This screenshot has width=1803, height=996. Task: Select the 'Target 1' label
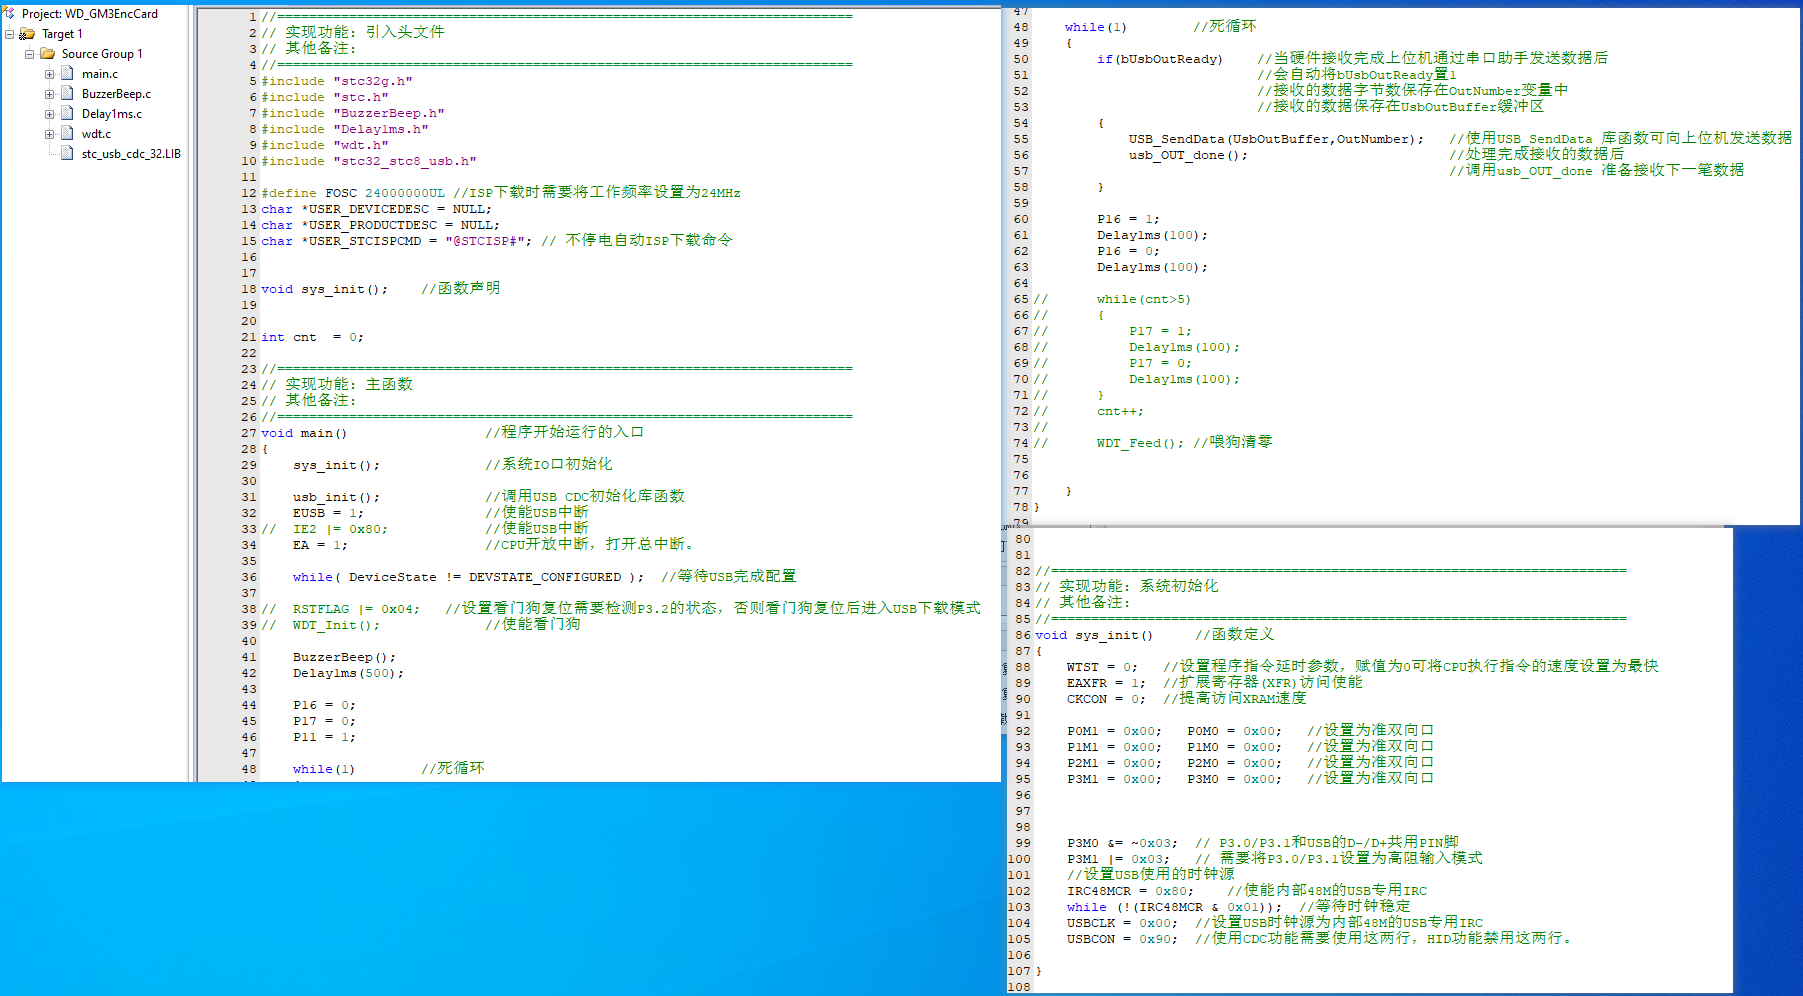coord(62,34)
